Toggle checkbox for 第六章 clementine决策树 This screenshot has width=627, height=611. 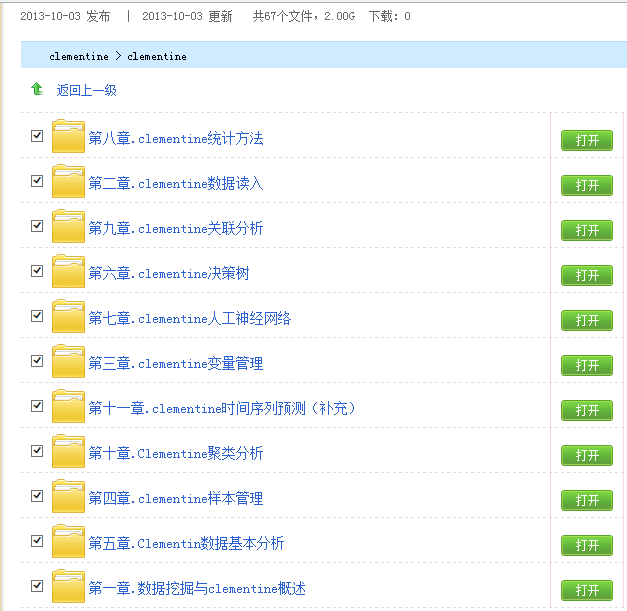point(37,271)
